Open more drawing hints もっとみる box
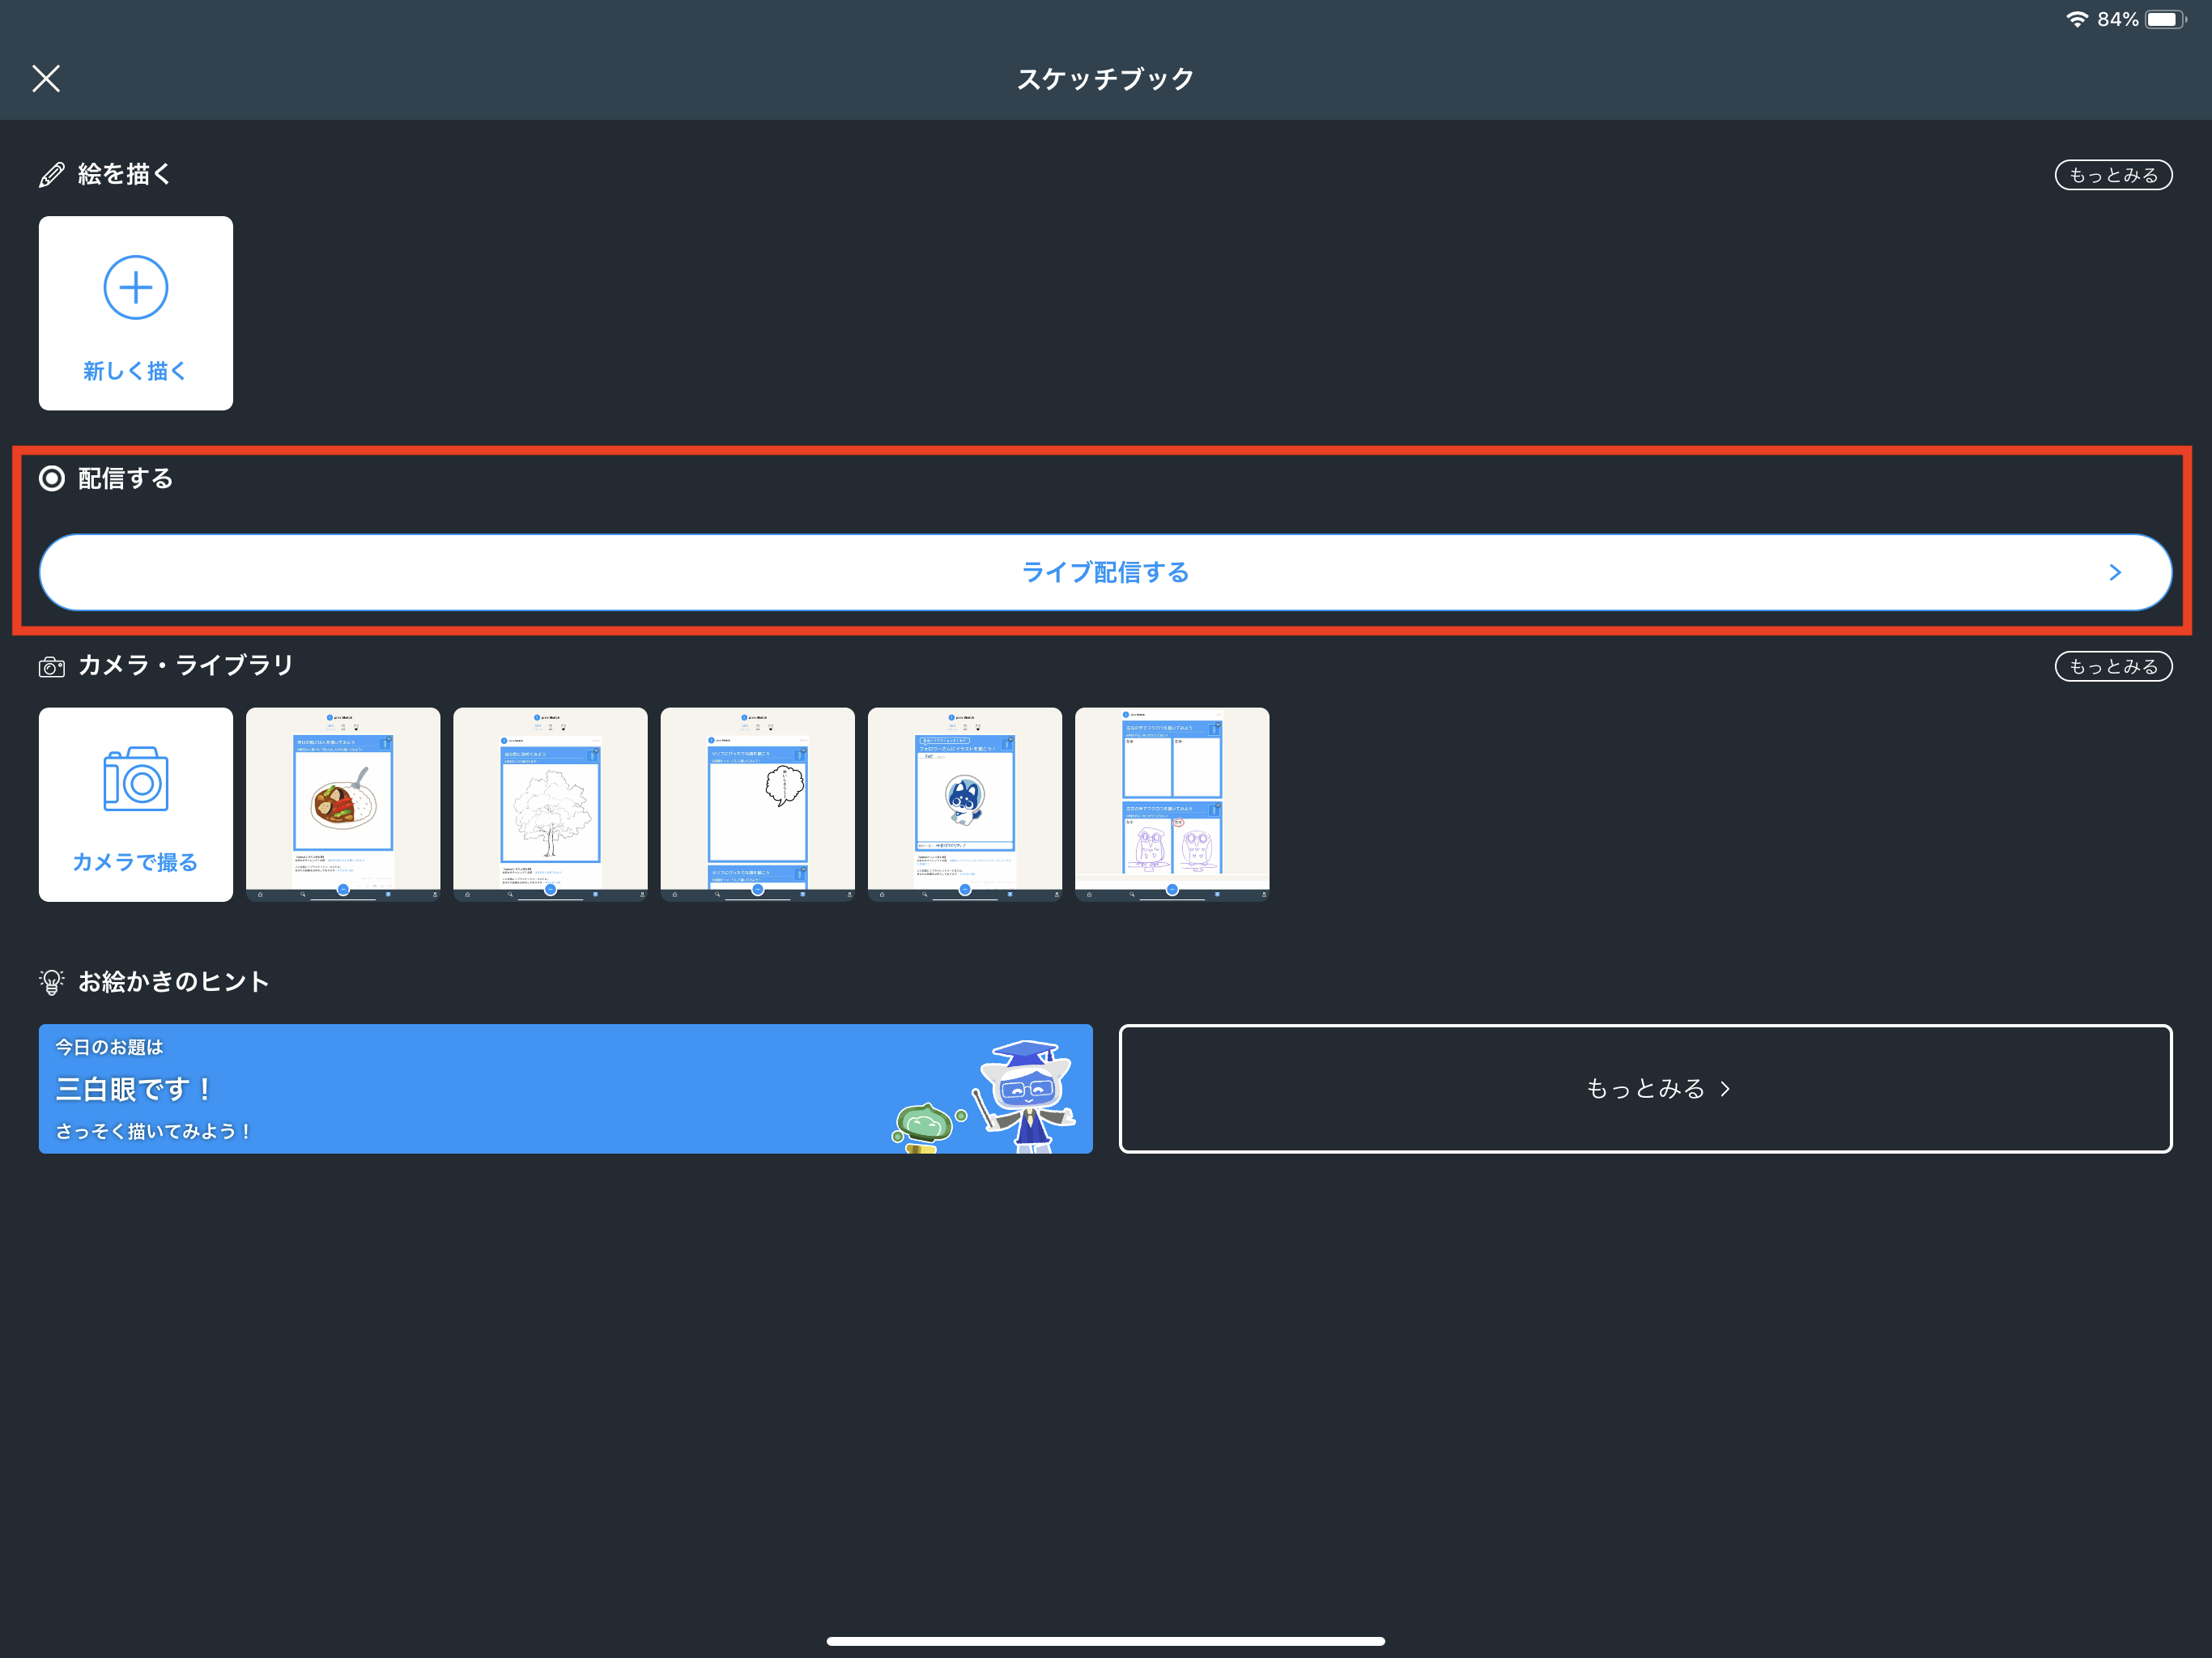 [x=1645, y=1088]
